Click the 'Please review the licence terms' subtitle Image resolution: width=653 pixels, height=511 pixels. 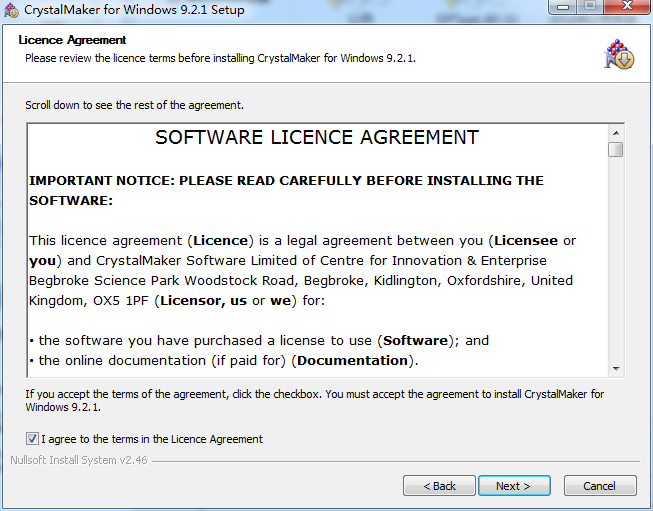(x=220, y=58)
